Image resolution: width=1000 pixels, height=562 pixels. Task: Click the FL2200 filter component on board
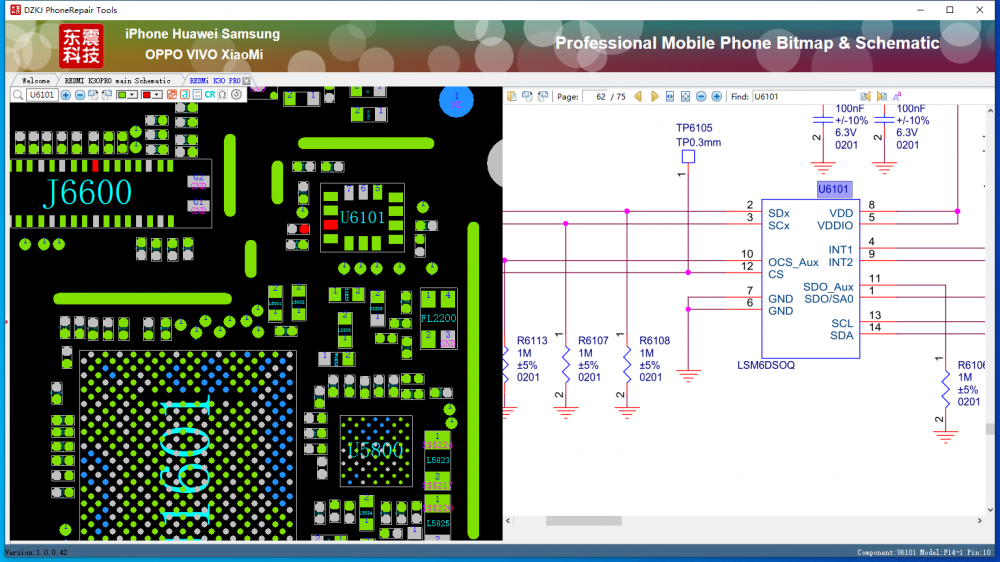438,318
